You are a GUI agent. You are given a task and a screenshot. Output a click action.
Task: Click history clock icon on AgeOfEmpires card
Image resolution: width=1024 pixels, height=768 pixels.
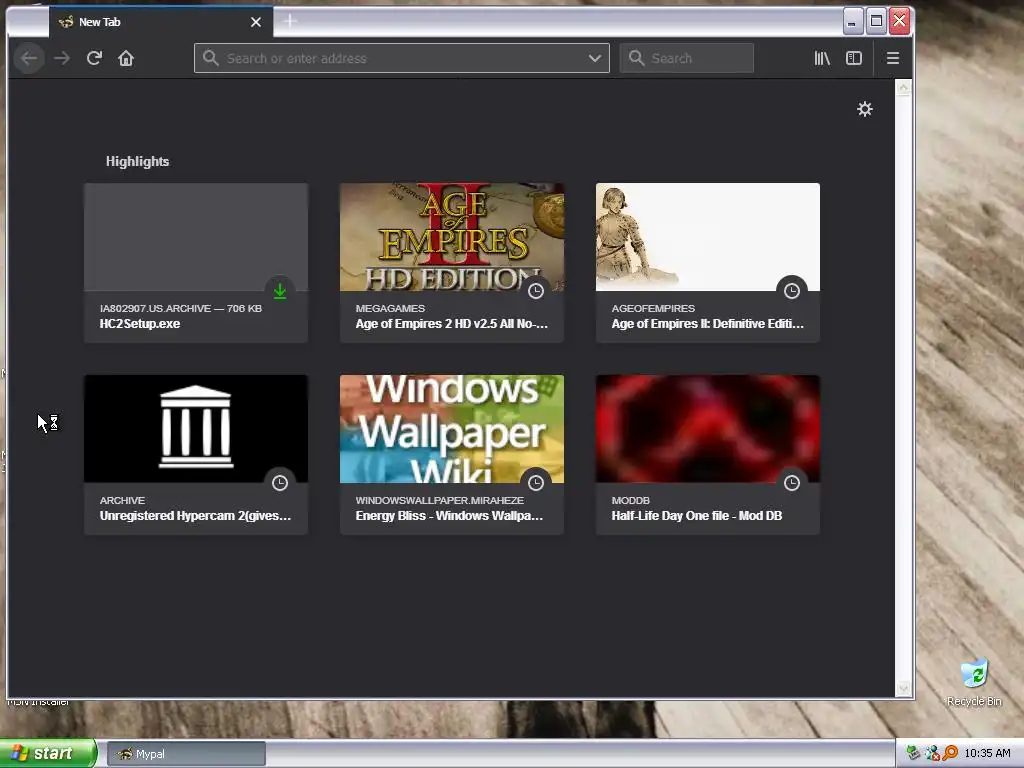coord(792,291)
